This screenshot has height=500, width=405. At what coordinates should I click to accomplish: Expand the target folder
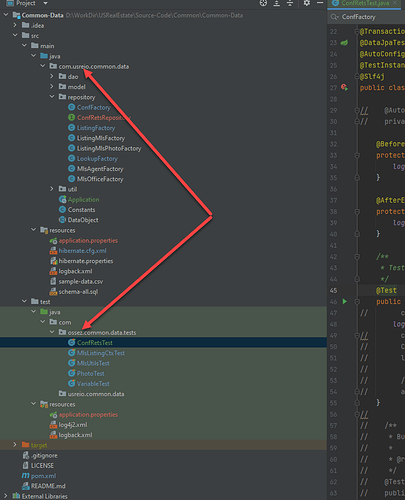click(15, 445)
